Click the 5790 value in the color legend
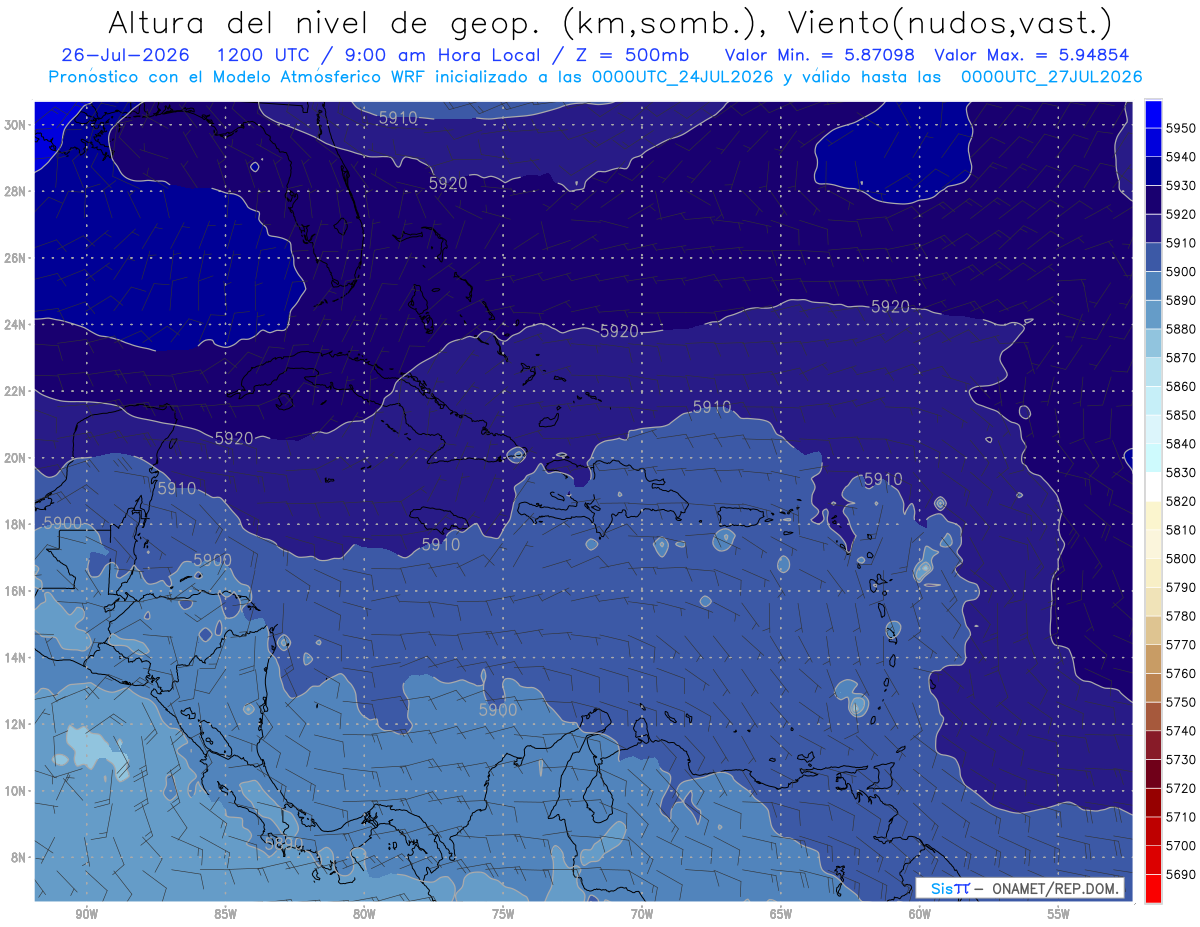 pyautogui.click(x=1181, y=587)
